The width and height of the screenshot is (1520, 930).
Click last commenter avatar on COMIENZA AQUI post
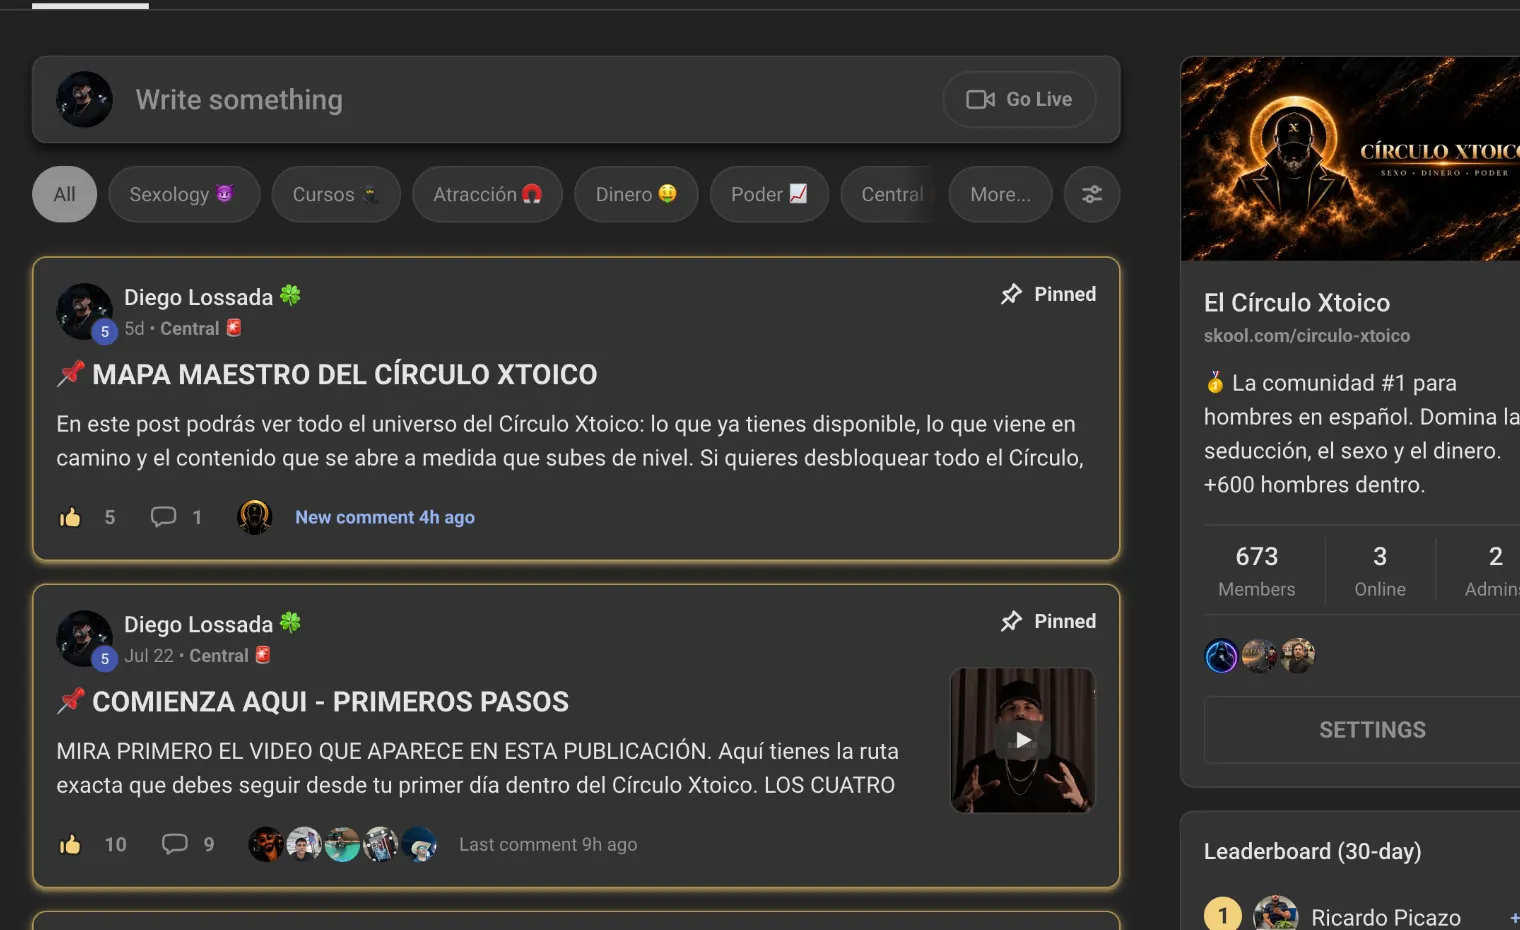tap(419, 844)
